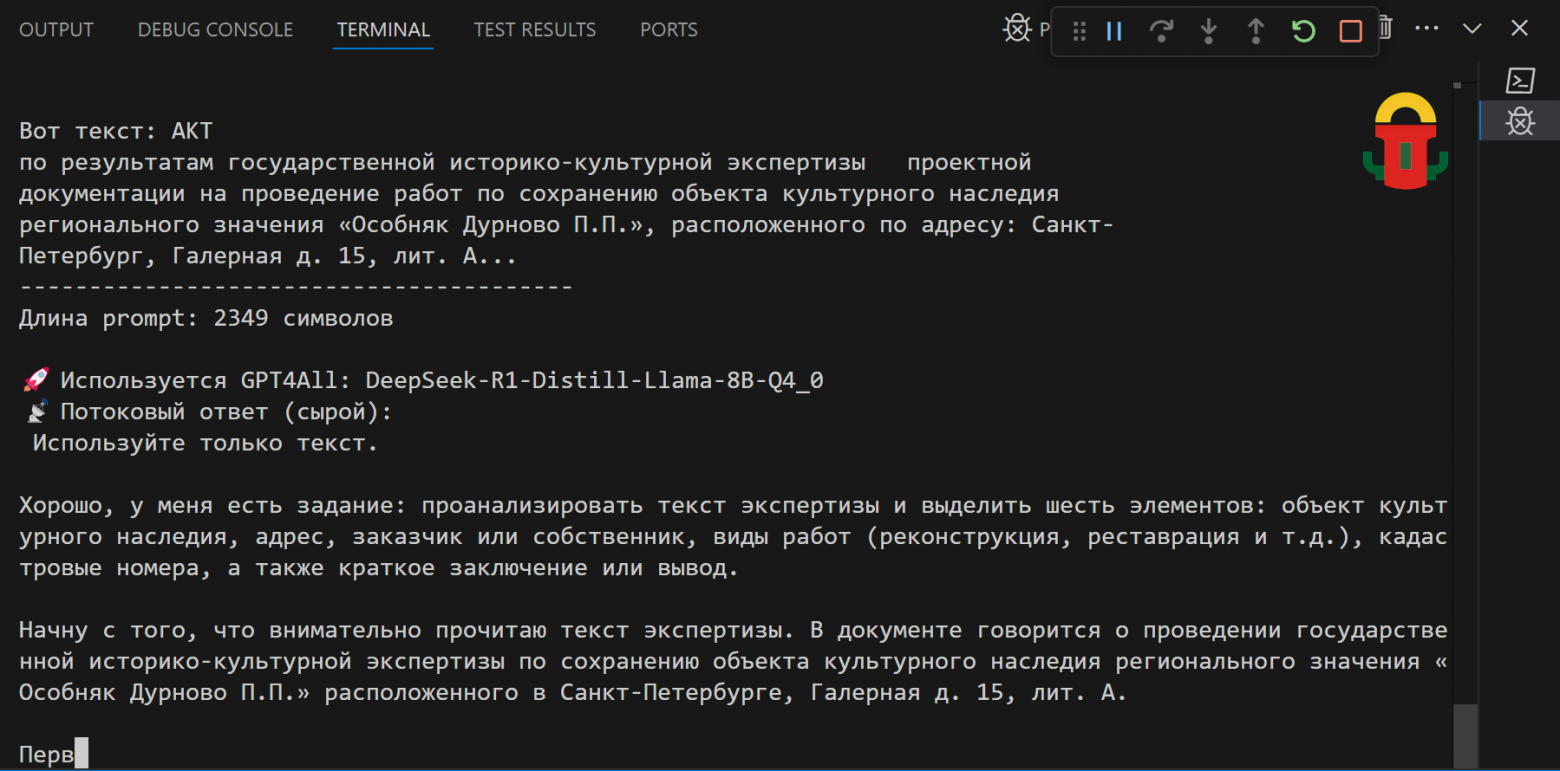Select the Step Over debug icon
The height and width of the screenshot is (771, 1560).
1161,31
